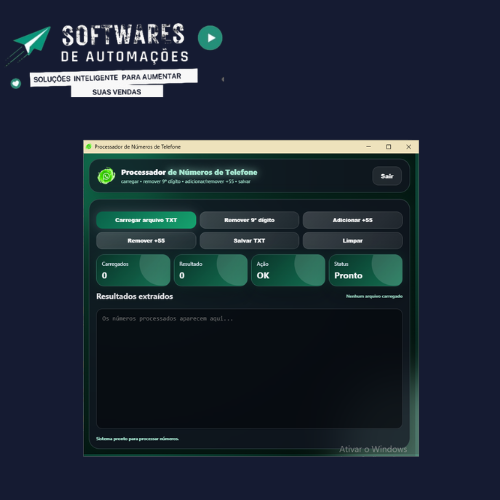Screen dimensions: 500x500
Task: Select the Status Pronto card
Action: (366, 270)
